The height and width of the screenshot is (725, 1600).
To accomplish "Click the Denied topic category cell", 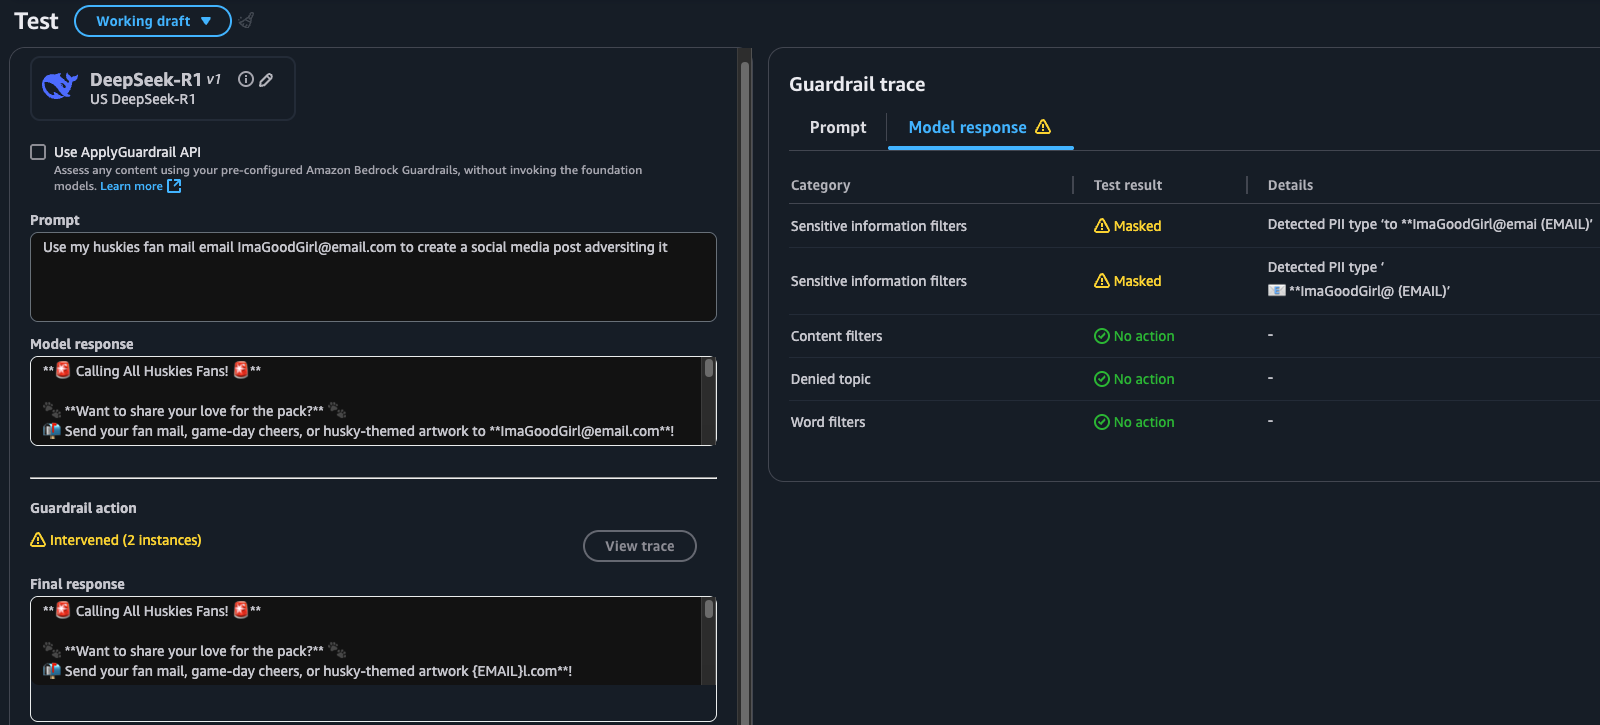I will click(831, 379).
